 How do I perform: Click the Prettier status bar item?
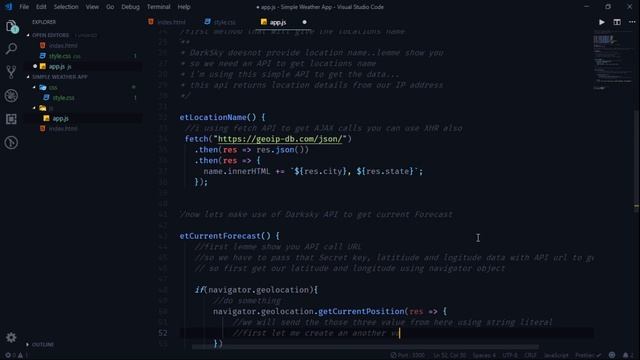pos(588,355)
